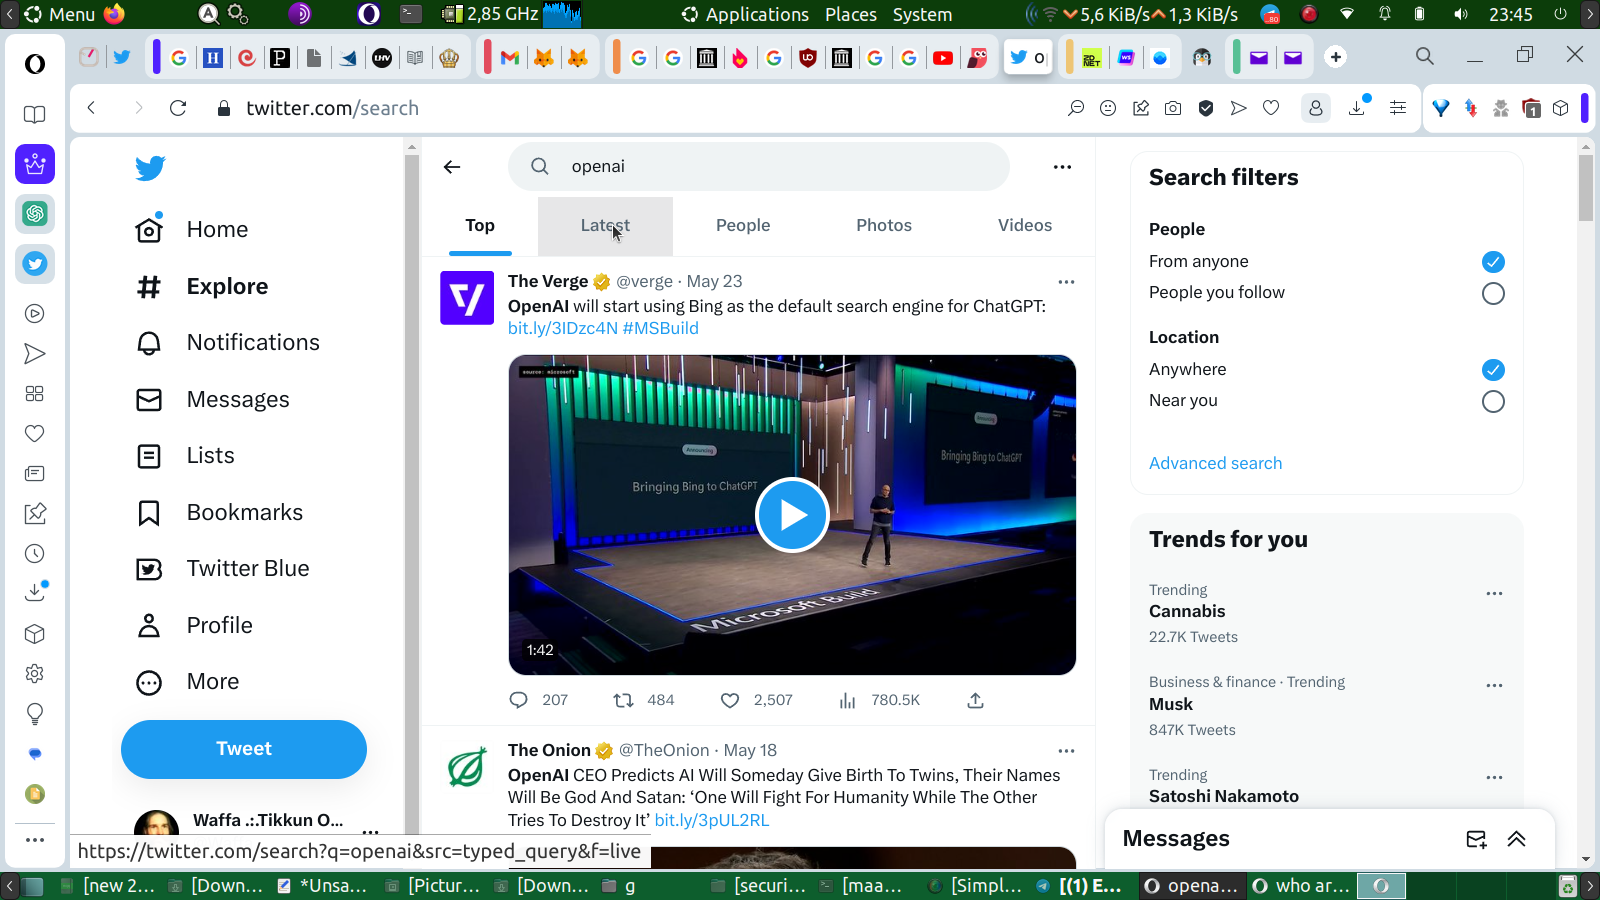The height and width of the screenshot is (900, 1600).
Task: Open the Advanced search link
Action: tap(1215, 464)
